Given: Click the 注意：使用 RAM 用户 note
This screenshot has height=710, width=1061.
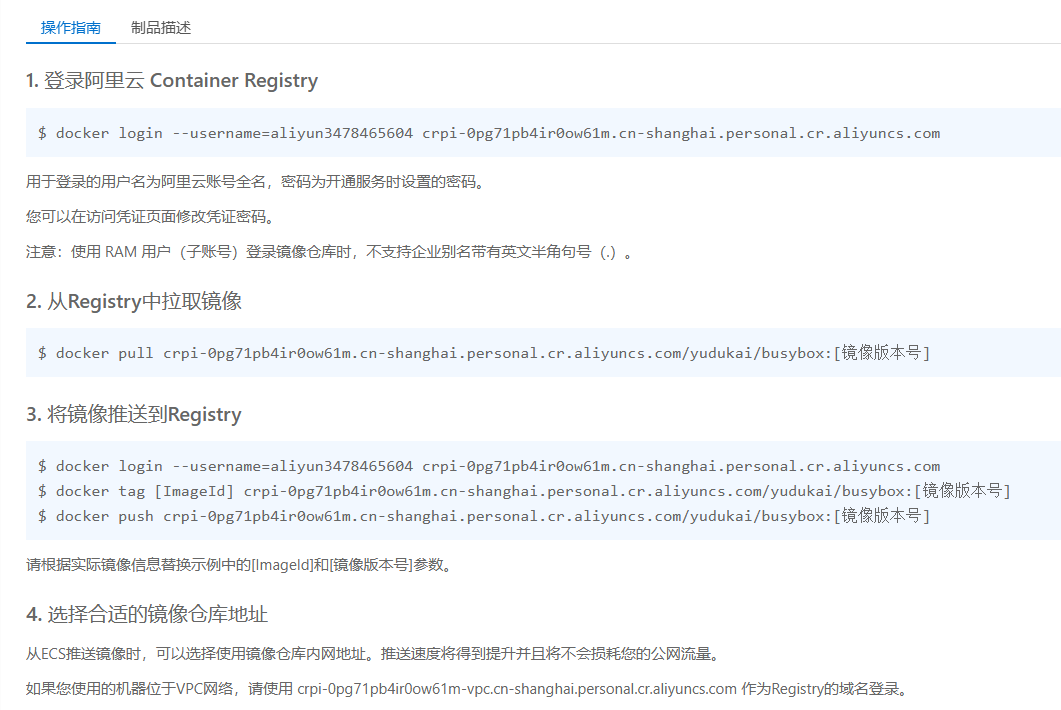Looking at the screenshot, I should 330,252.
